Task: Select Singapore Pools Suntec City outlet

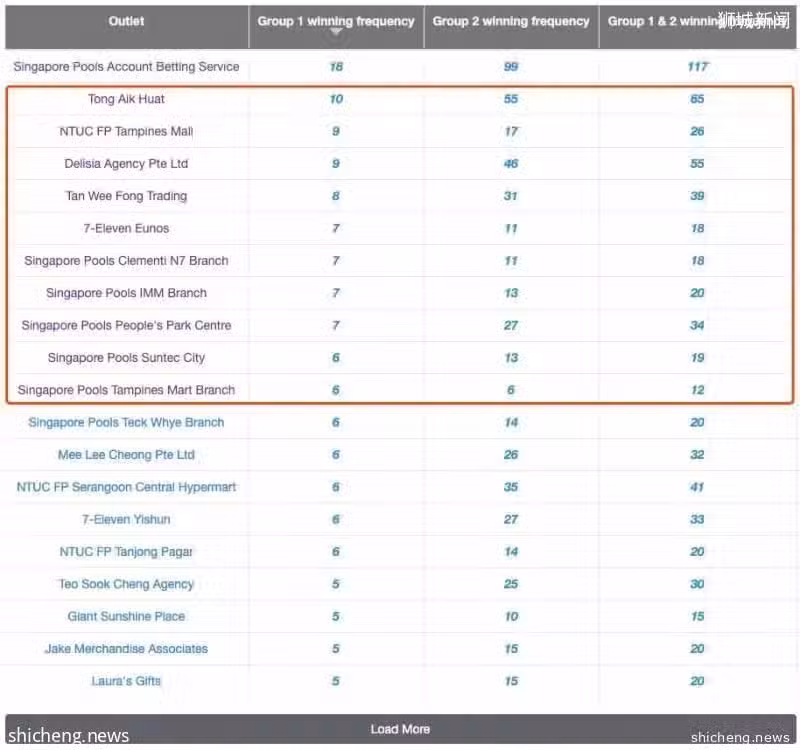Action: click(127, 358)
